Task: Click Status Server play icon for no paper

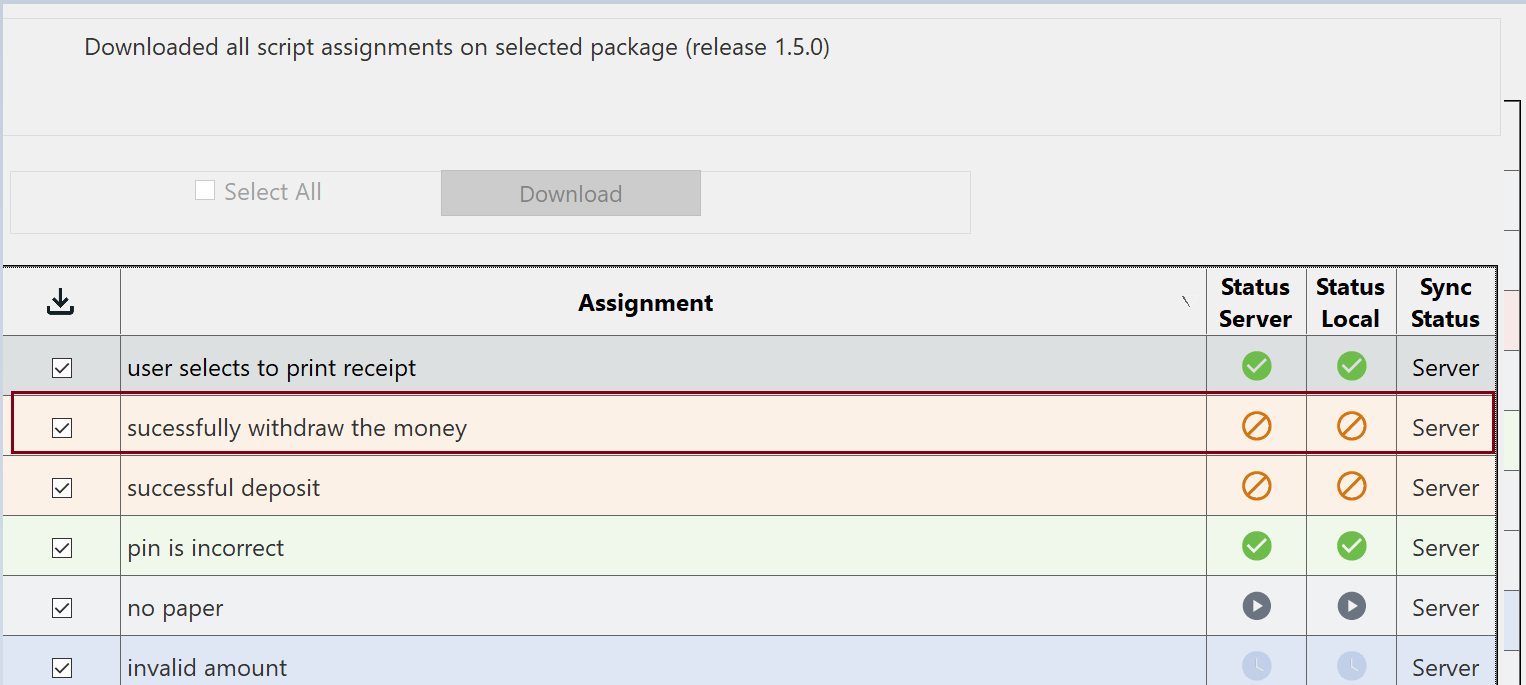Action: [1256, 606]
